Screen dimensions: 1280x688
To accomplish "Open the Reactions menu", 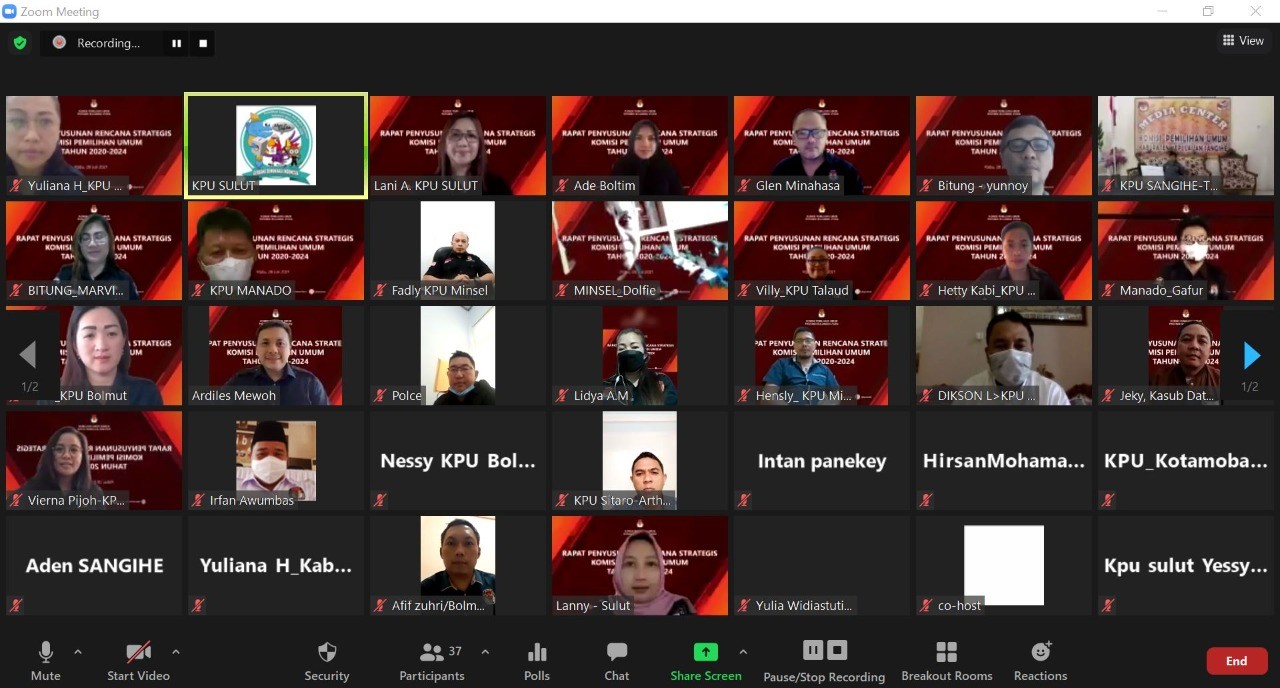I will point(1040,660).
